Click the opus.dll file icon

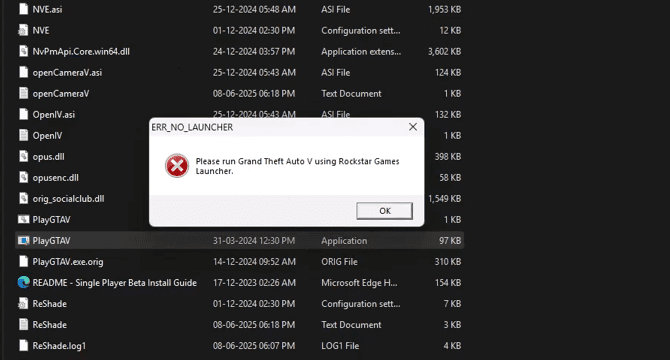click(x=24, y=156)
